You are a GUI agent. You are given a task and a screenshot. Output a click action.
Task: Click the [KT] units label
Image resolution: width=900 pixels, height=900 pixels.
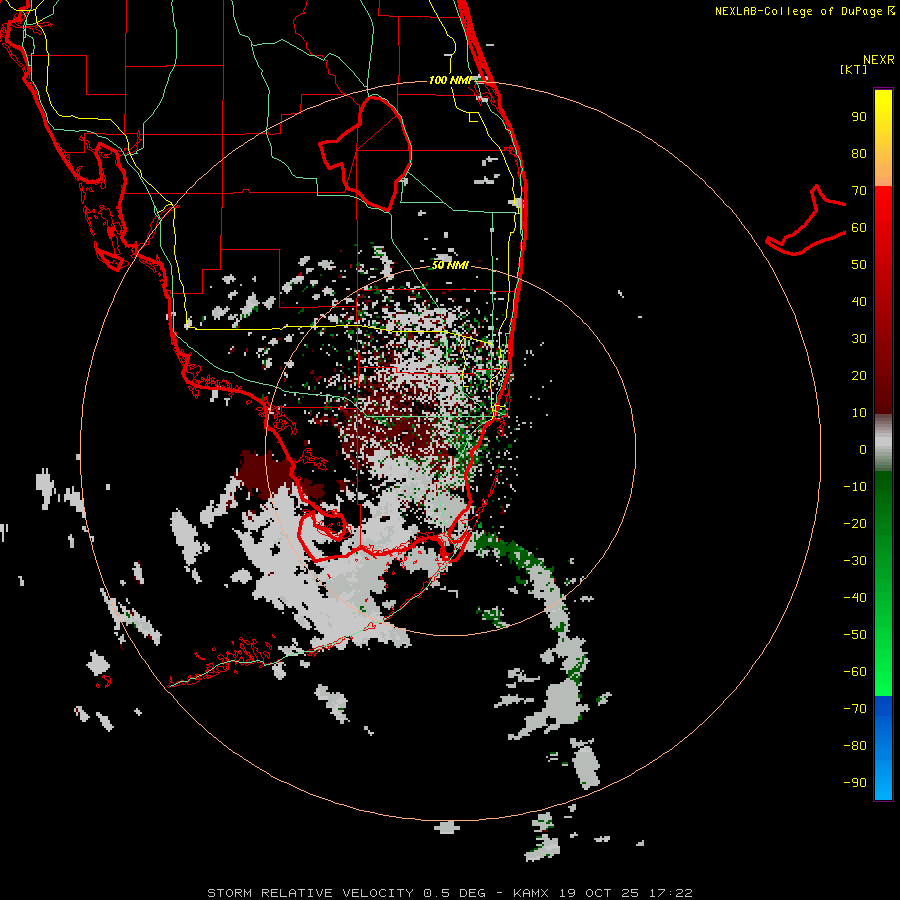click(854, 69)
